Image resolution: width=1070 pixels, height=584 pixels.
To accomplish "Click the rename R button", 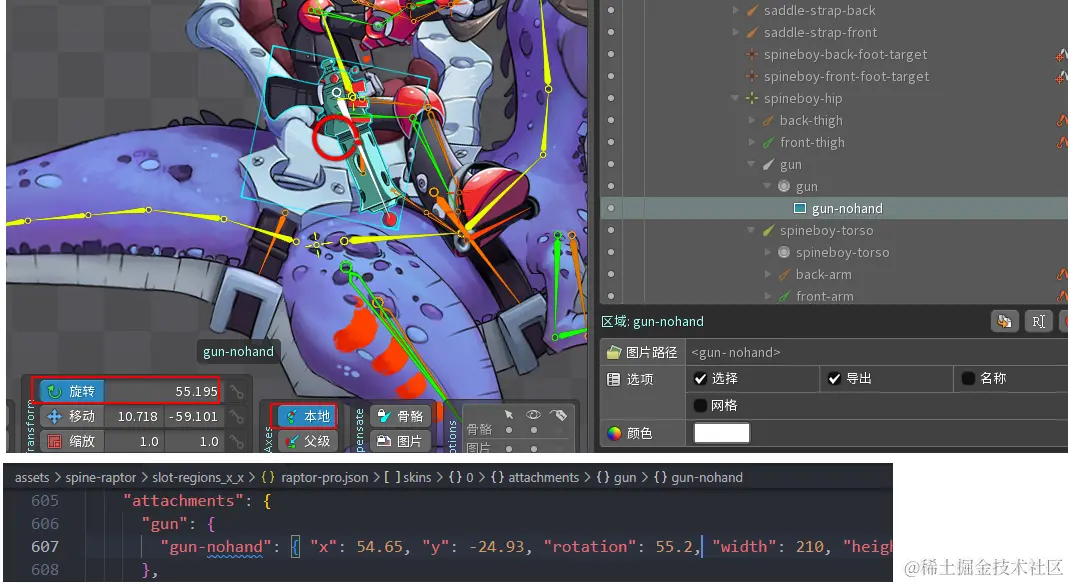I will coord(1039,321).
